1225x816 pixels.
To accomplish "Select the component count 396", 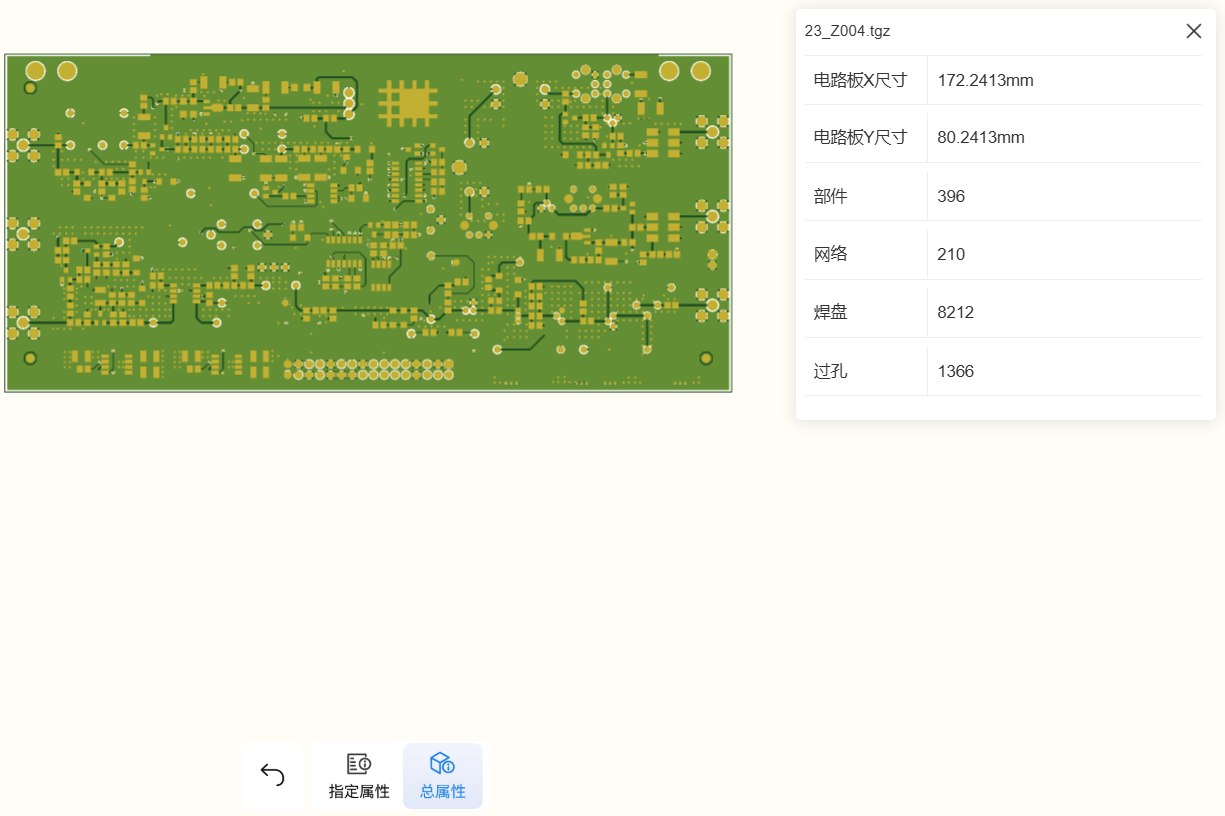I will click(951, 196).
